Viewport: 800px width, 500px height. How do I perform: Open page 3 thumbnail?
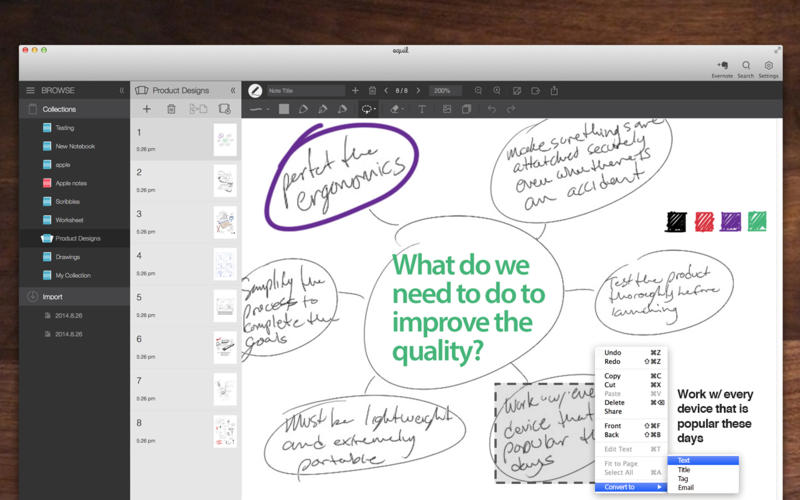225,223
